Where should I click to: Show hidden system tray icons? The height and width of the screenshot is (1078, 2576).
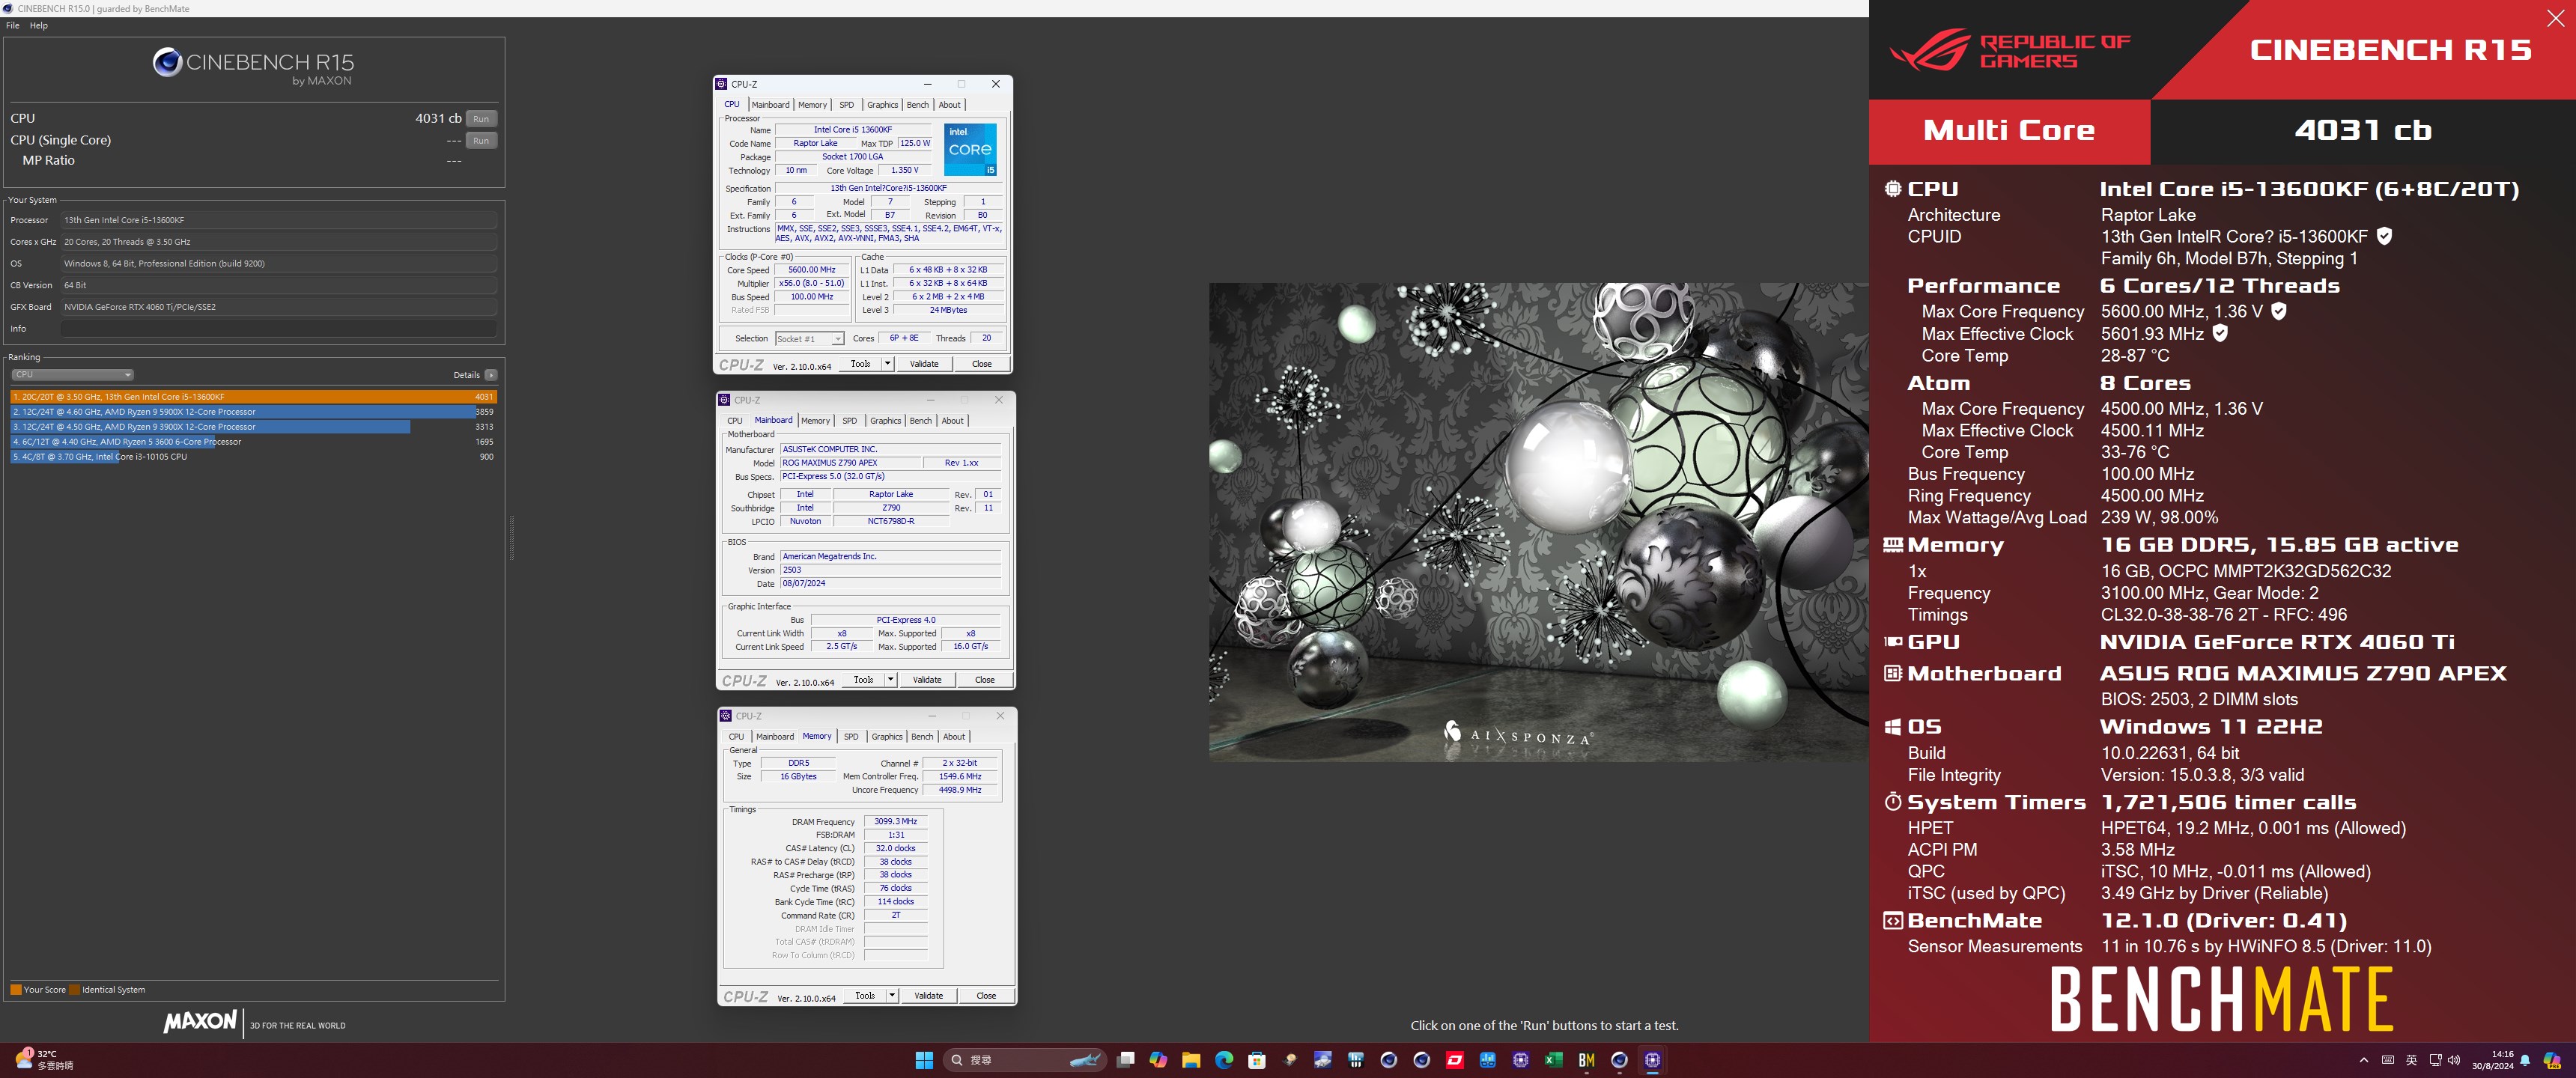tap(2364, 1060)
